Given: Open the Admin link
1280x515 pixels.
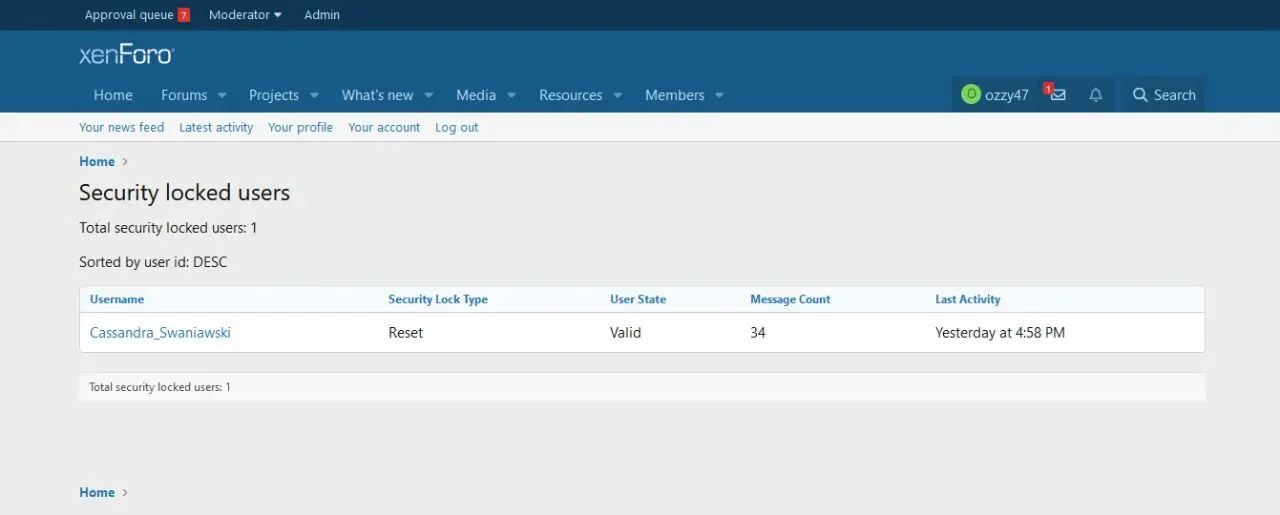Looking at the screenshot, I should click(x=322, y=15).
